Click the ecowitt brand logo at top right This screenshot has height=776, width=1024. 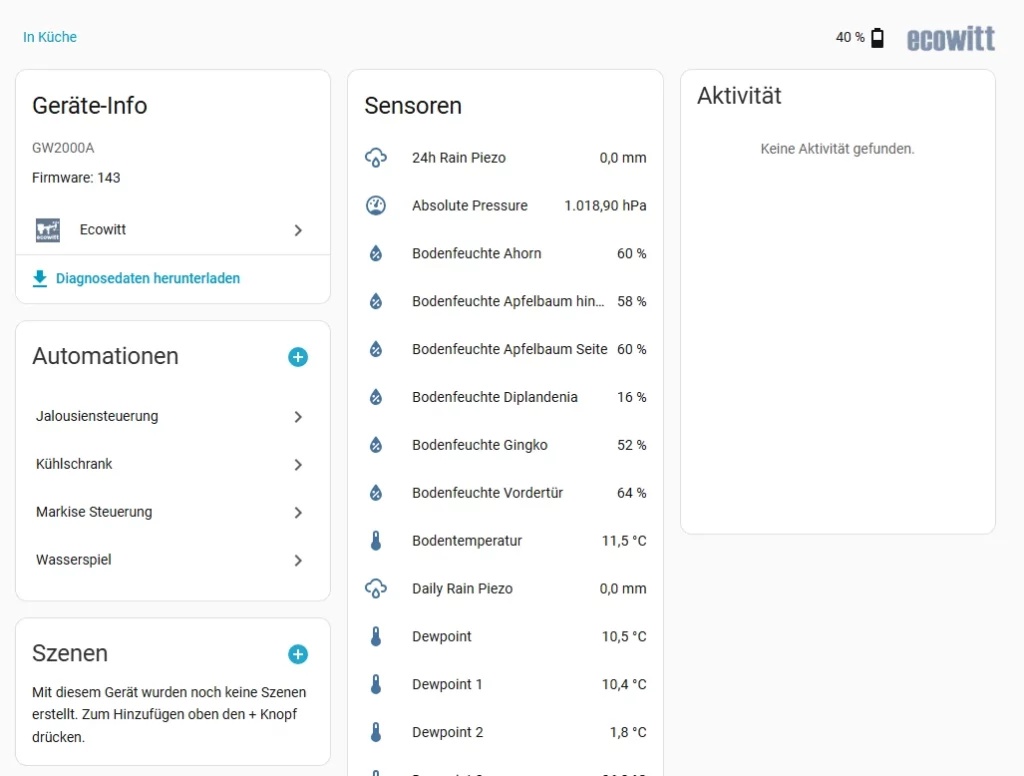pyautogui.click(x=950, y=39)
